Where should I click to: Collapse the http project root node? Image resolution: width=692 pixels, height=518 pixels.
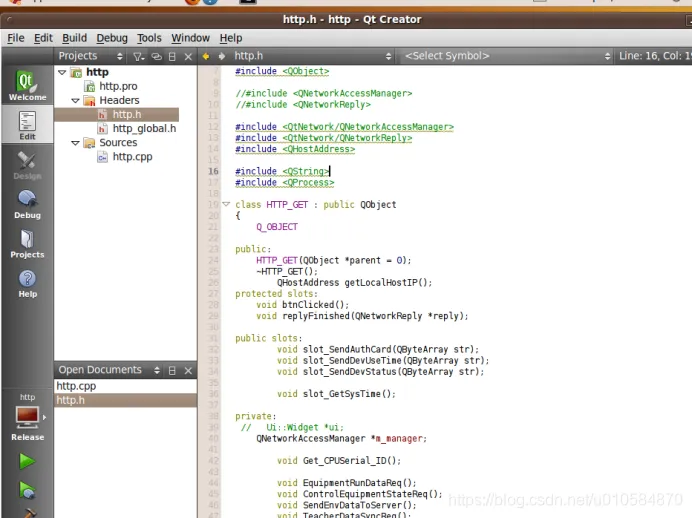62,72
